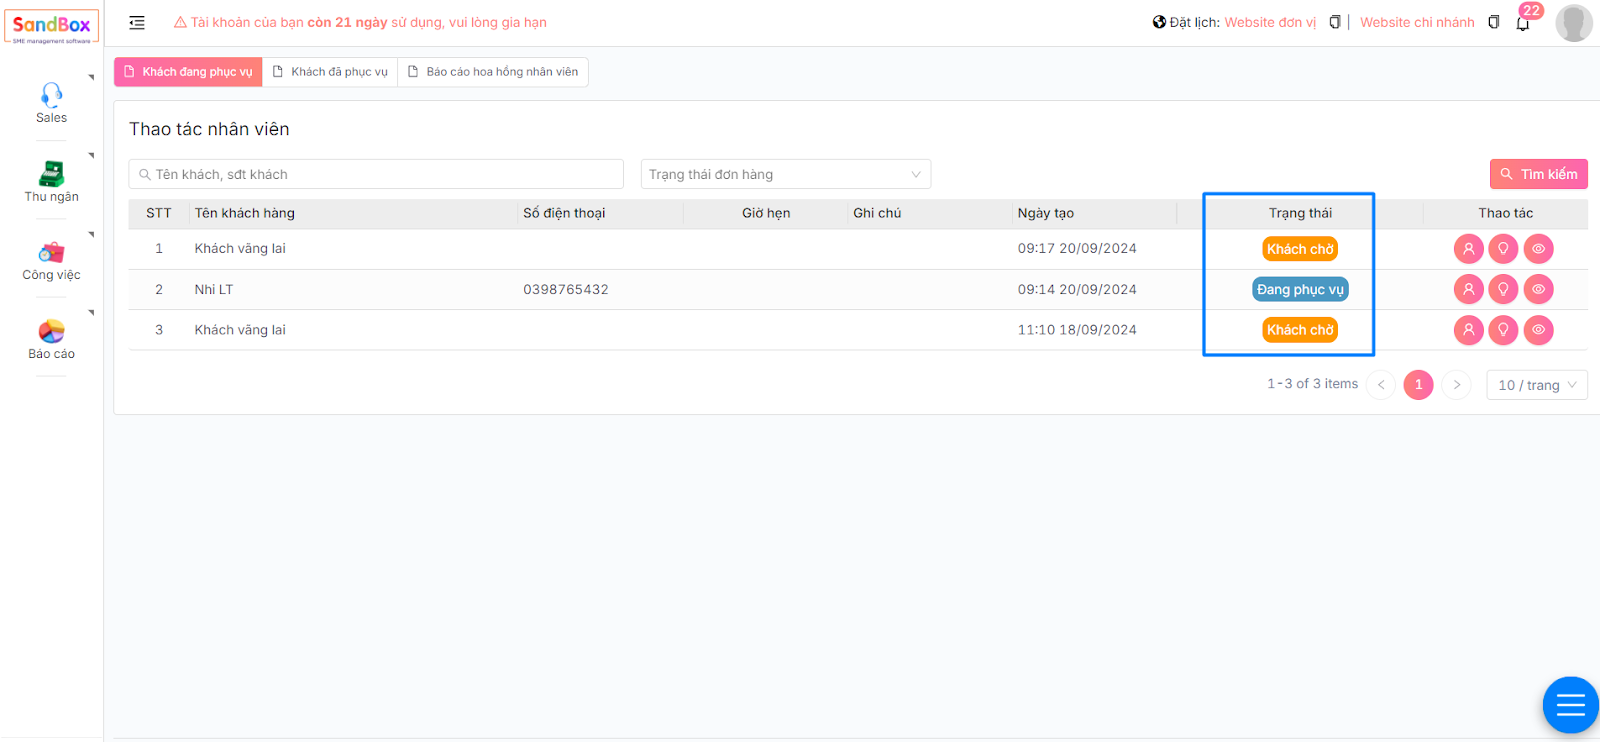
Task: Click the eye icon in the third row
Action: (x=1538, y=330)
